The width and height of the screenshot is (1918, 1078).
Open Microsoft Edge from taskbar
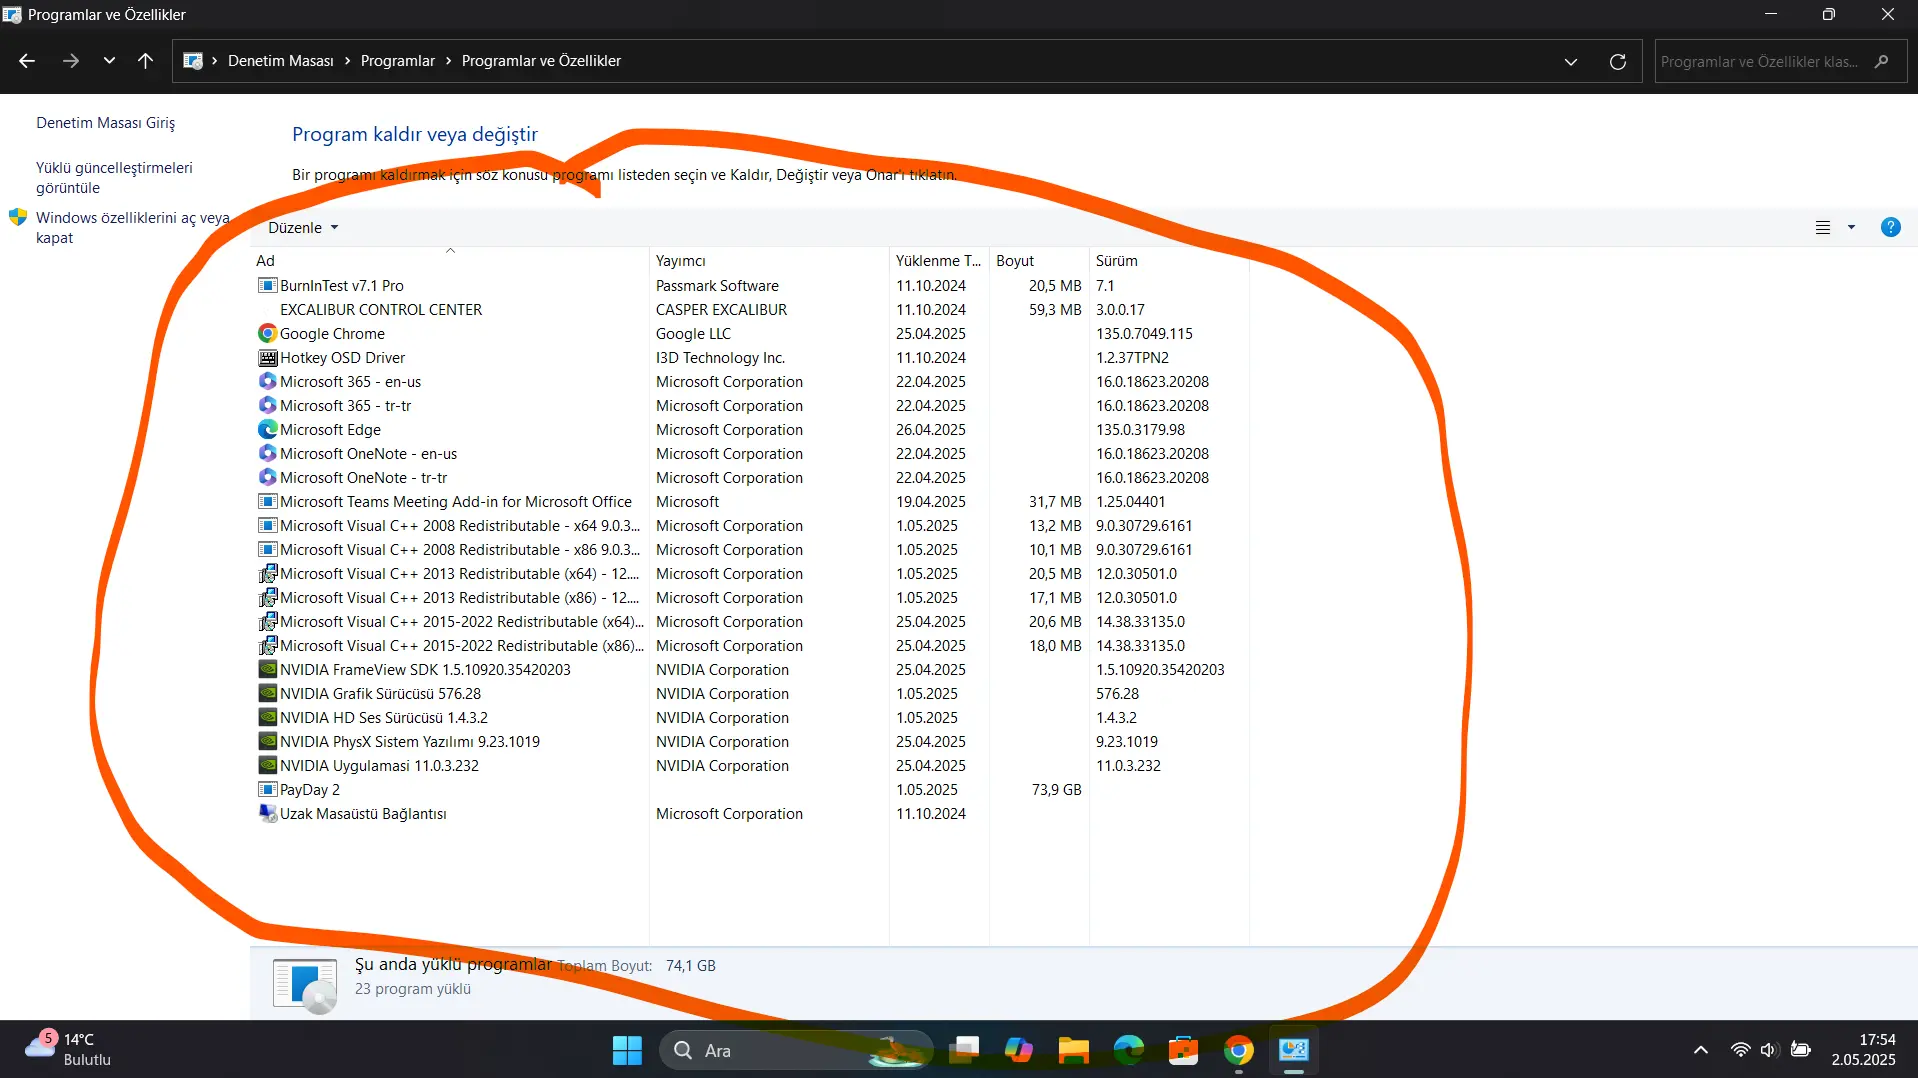(1128, 1050)
